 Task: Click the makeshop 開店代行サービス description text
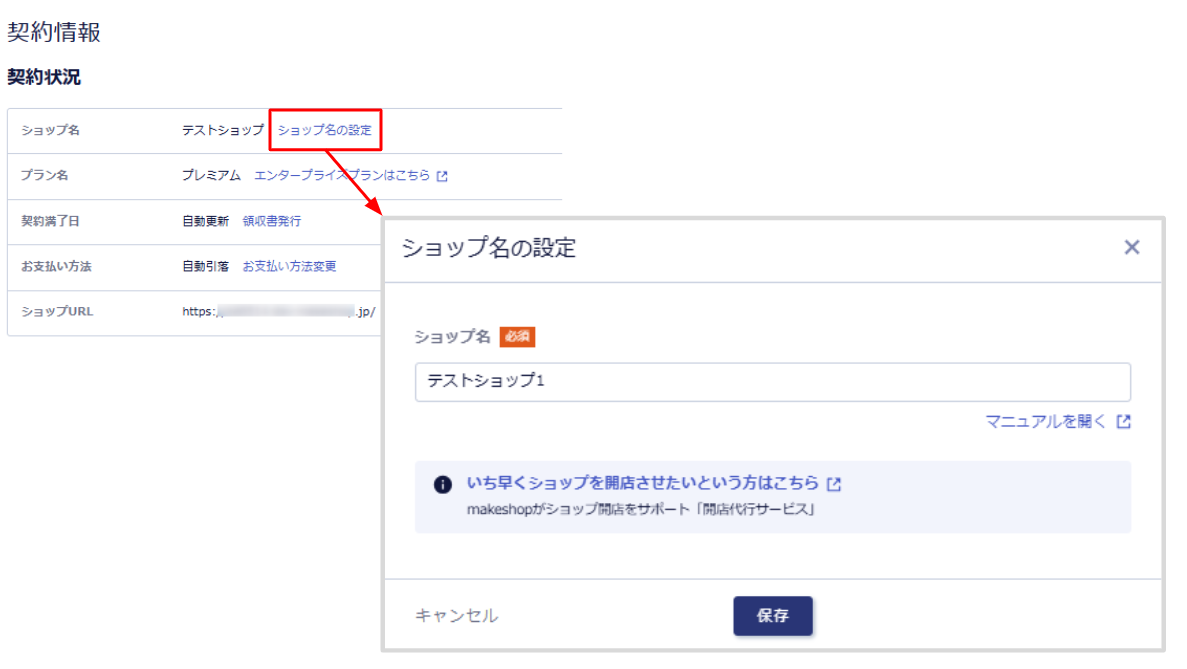[640, 510]
